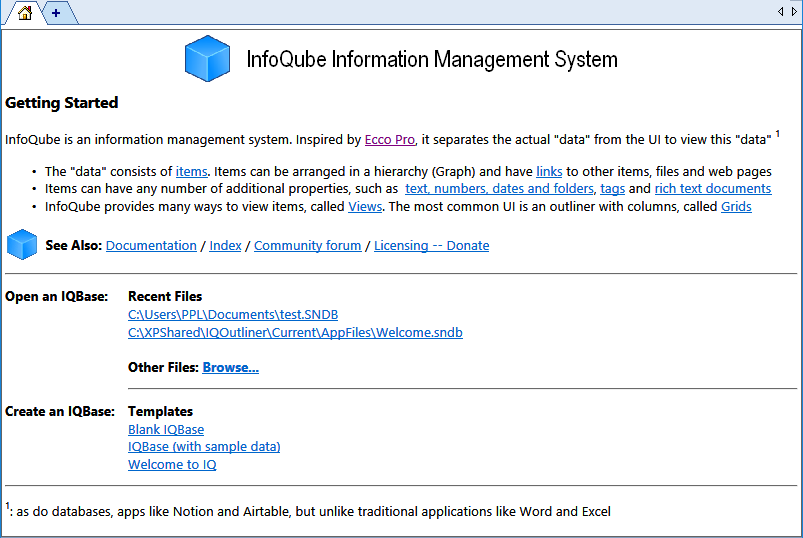Click the large InfoQube cube logo
This screenshot has width=803, height=538.
[207, 58]
